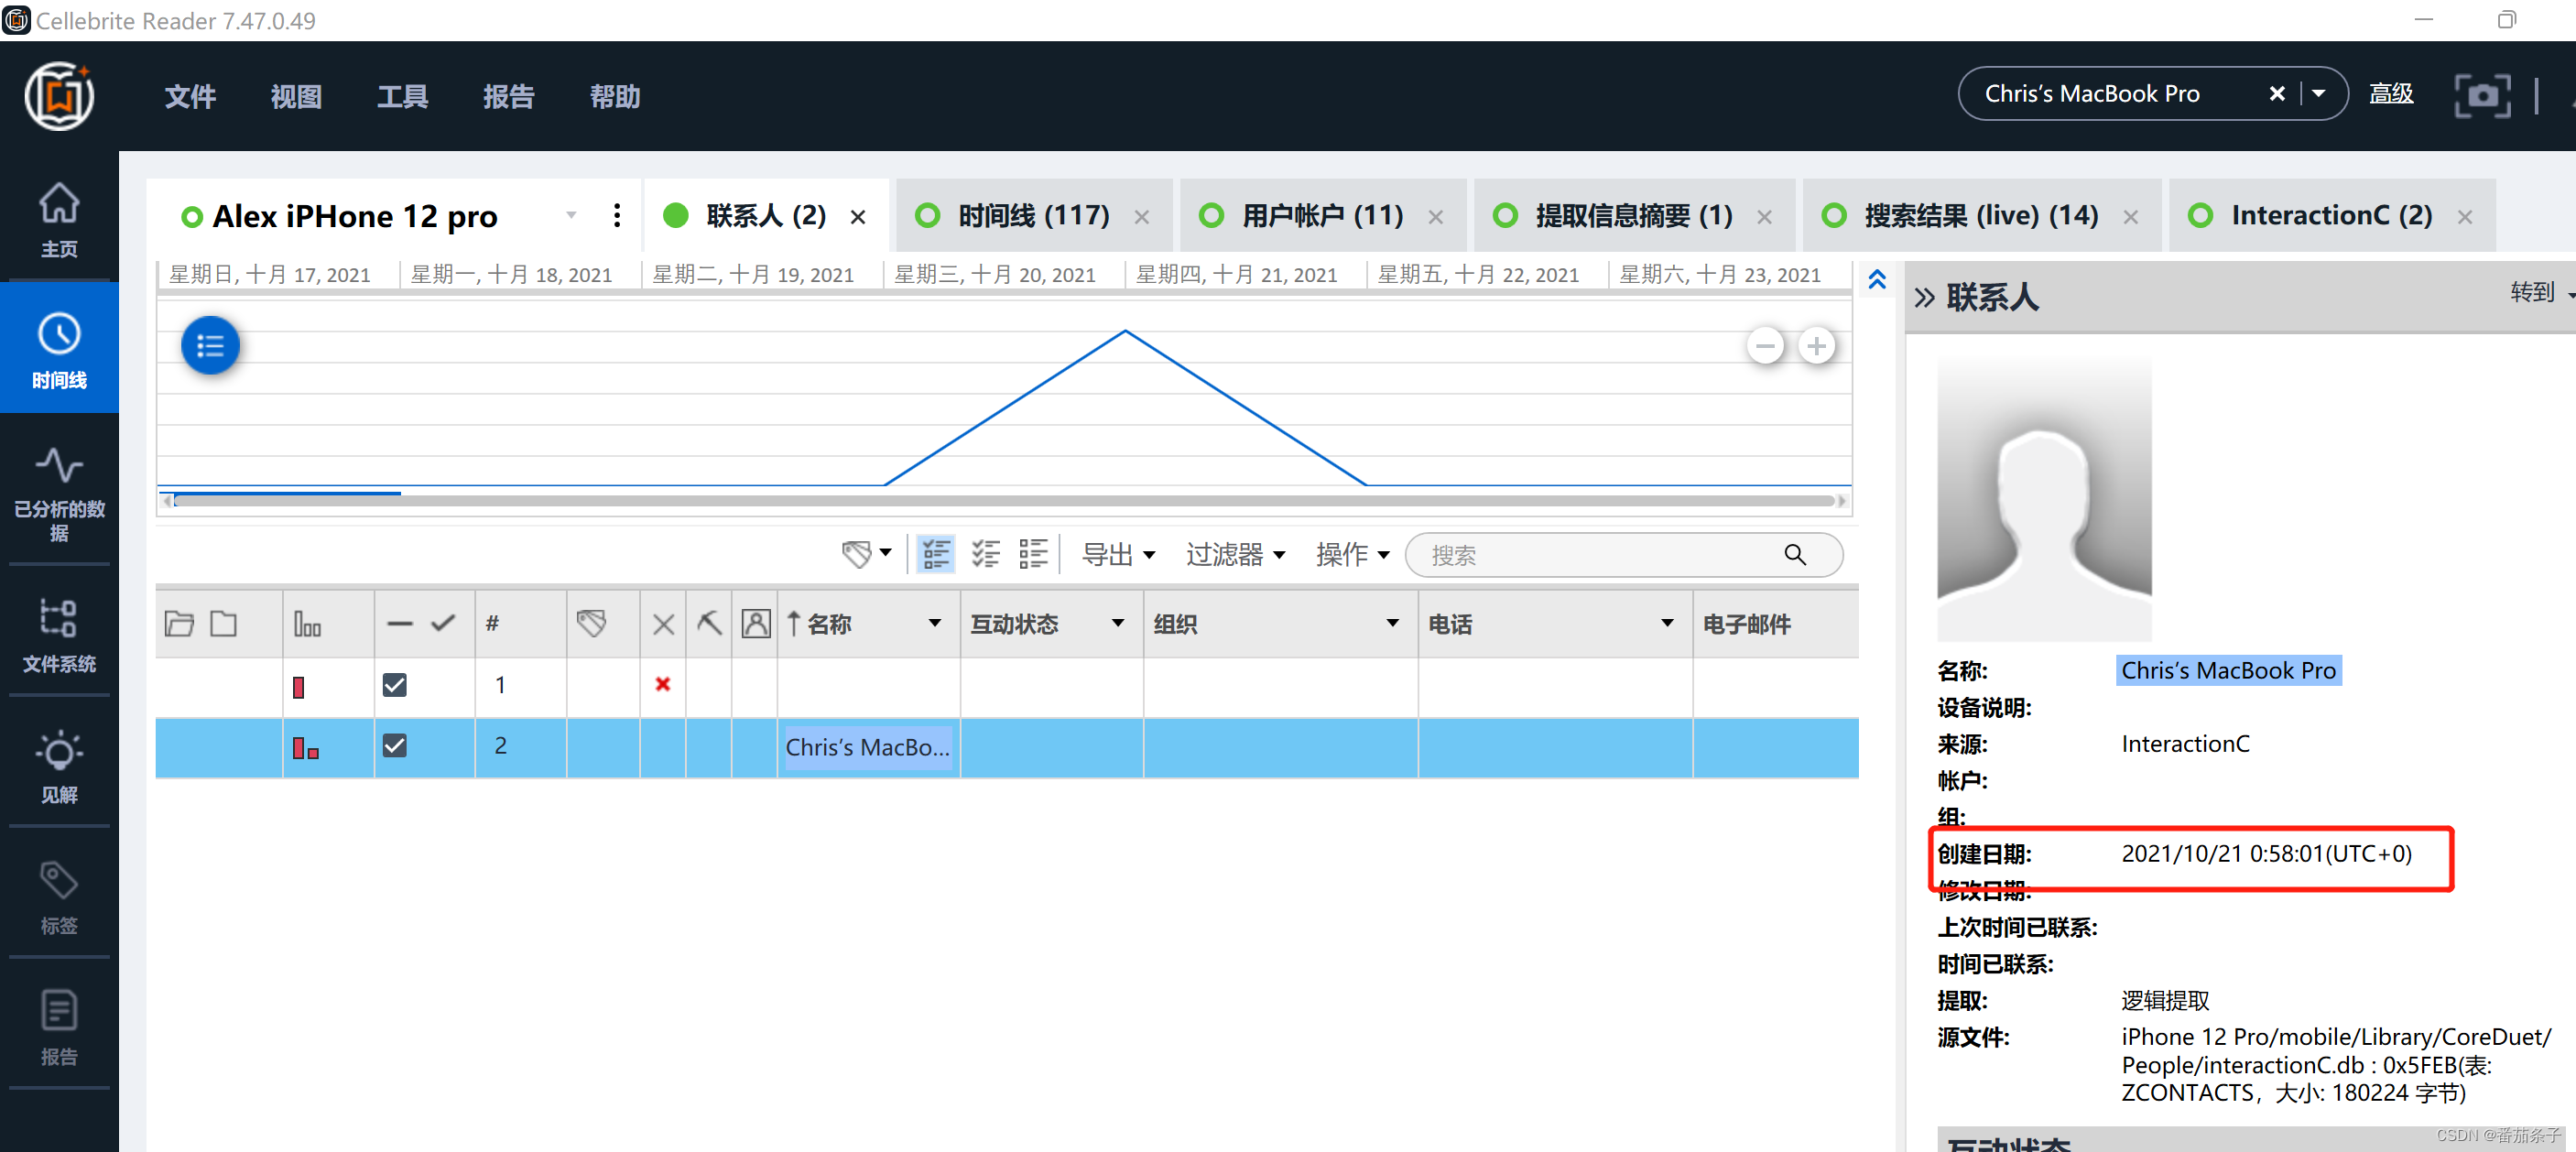Open the File (文件) menu
The width and height of the screenshot is (2576, 1152).
coord(190,96)
